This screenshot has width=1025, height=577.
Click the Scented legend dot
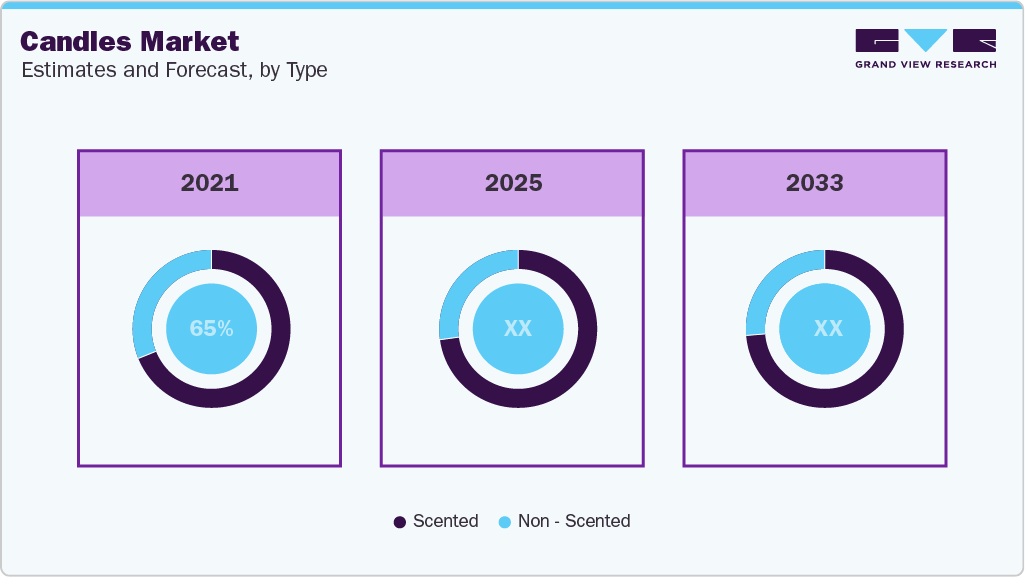click(x=400, y=522)
